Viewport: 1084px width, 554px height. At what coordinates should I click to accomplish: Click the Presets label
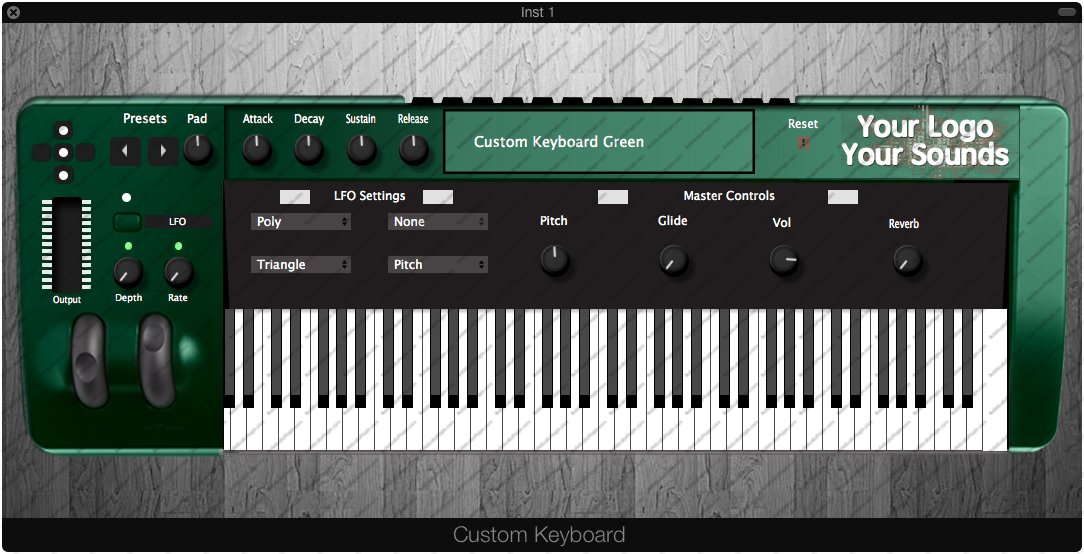coord(145,118)
